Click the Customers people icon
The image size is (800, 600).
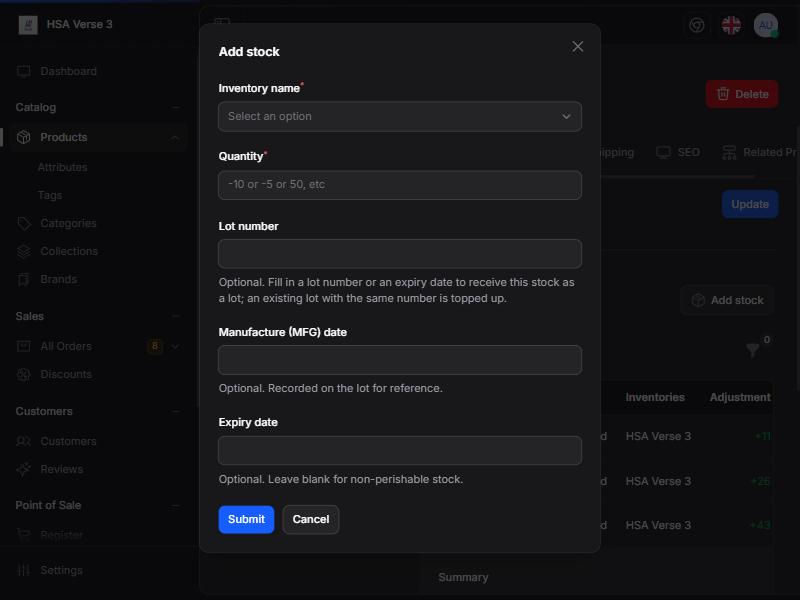coord(23,441)
